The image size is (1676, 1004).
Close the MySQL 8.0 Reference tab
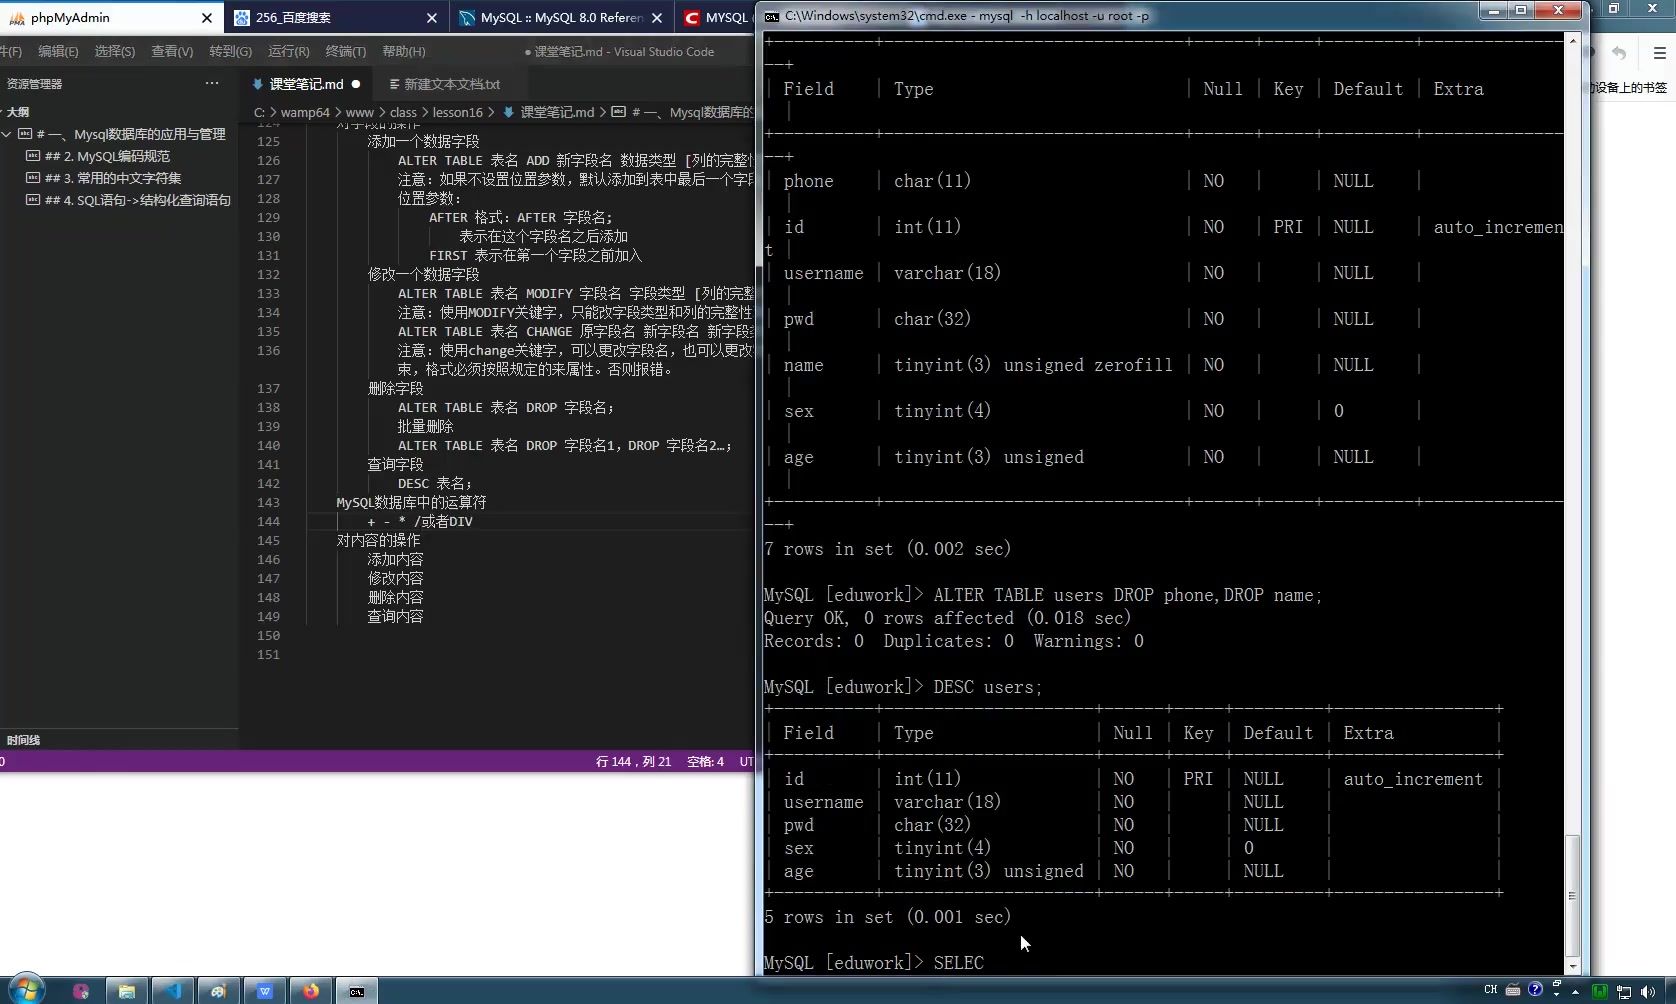point(656,18)
